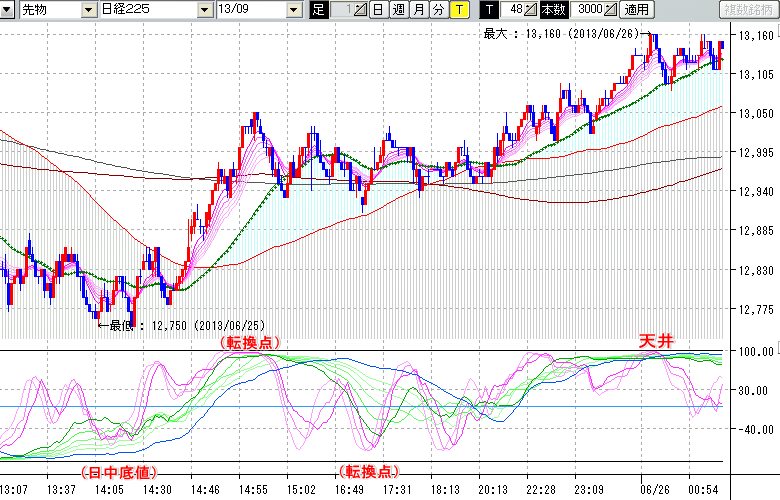The width and height of the screenshot is (780, 500).
Task: Click the spinner next to the 48 field
Action: coord(530,10)
